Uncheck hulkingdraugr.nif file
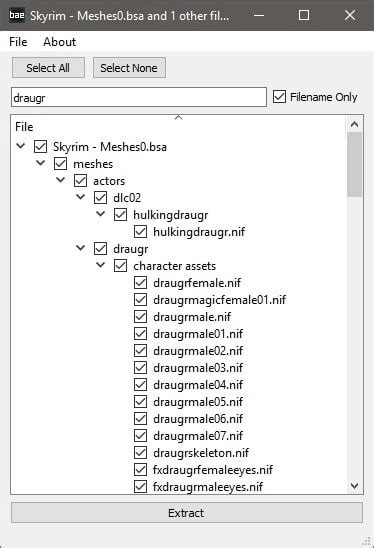This screenshot has height=548, width=374. 141,232
